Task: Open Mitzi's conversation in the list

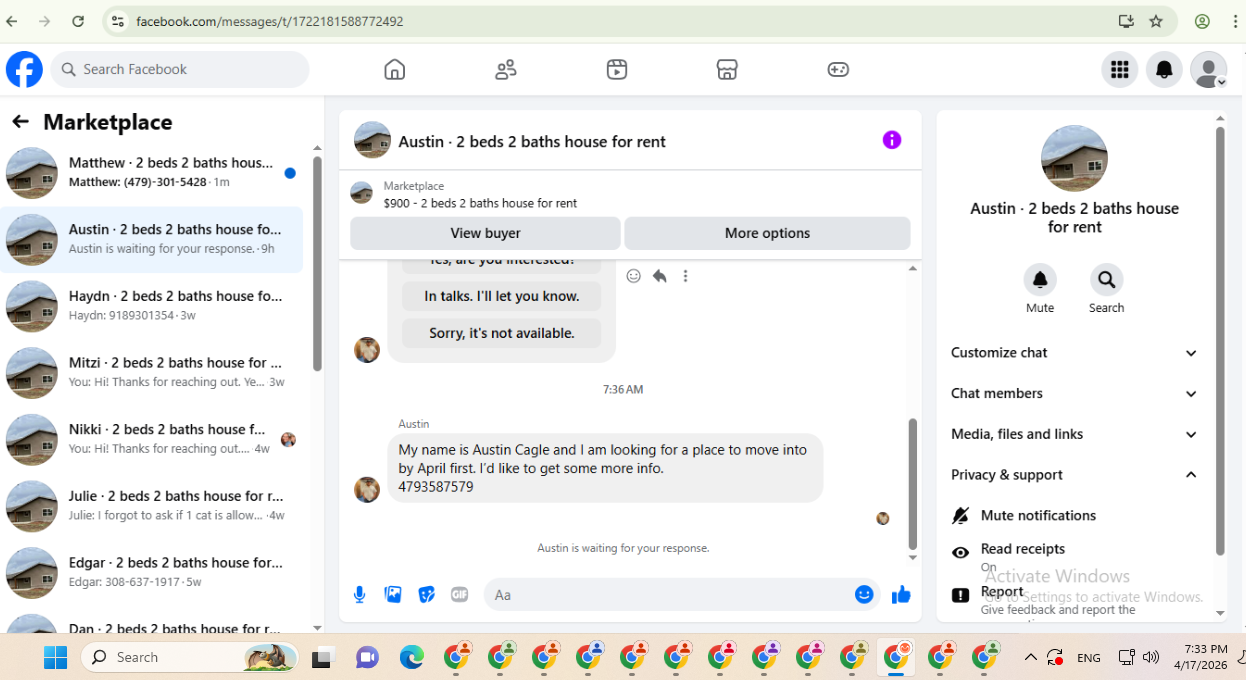Action: (152, 372)
